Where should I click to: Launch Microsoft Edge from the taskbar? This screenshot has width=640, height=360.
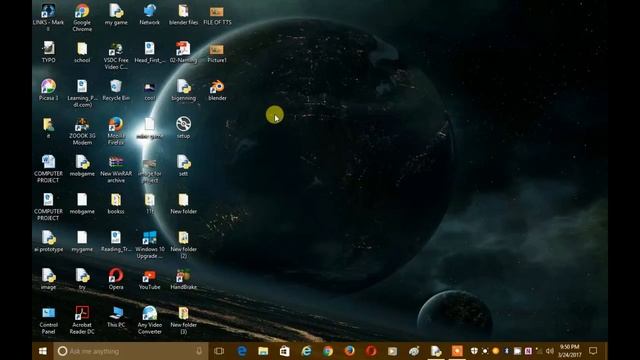coord(242,351)
